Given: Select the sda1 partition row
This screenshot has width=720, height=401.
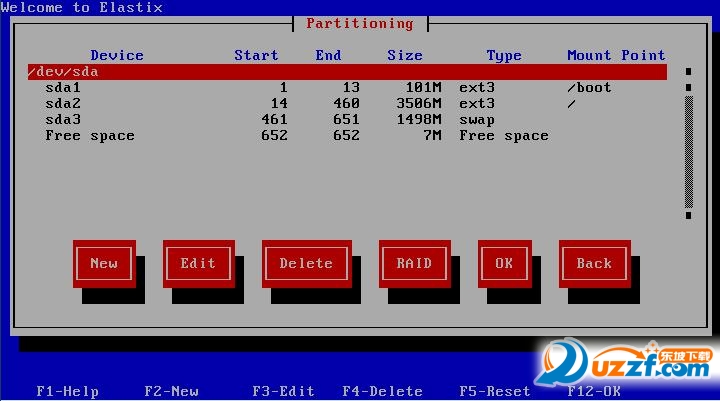Looking at the screenshot, I should click(x=347, y=87).
